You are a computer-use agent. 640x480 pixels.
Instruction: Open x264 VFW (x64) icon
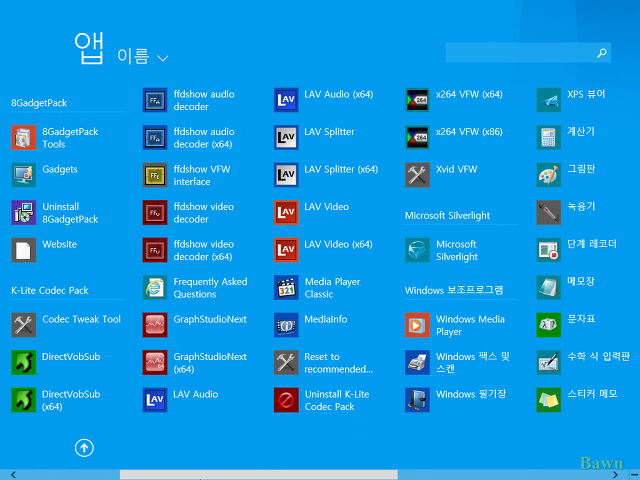[x=417, y=100]
